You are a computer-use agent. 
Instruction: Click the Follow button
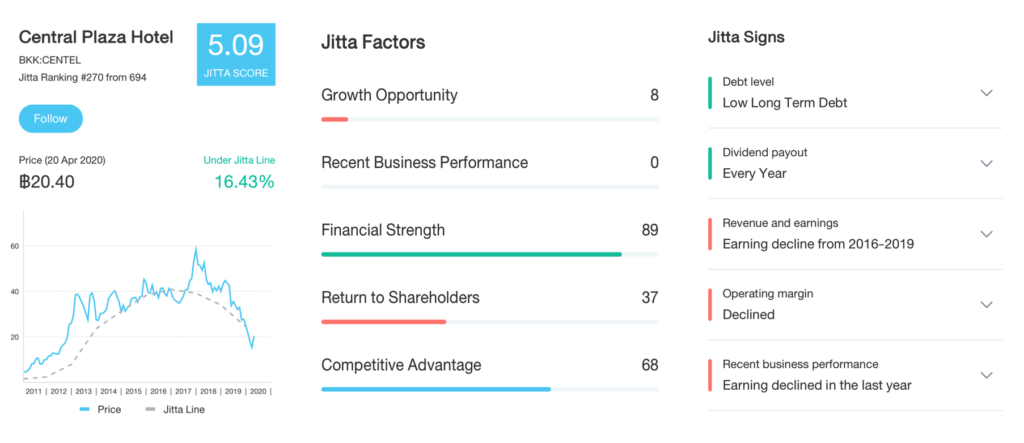(x=51, y=119)
